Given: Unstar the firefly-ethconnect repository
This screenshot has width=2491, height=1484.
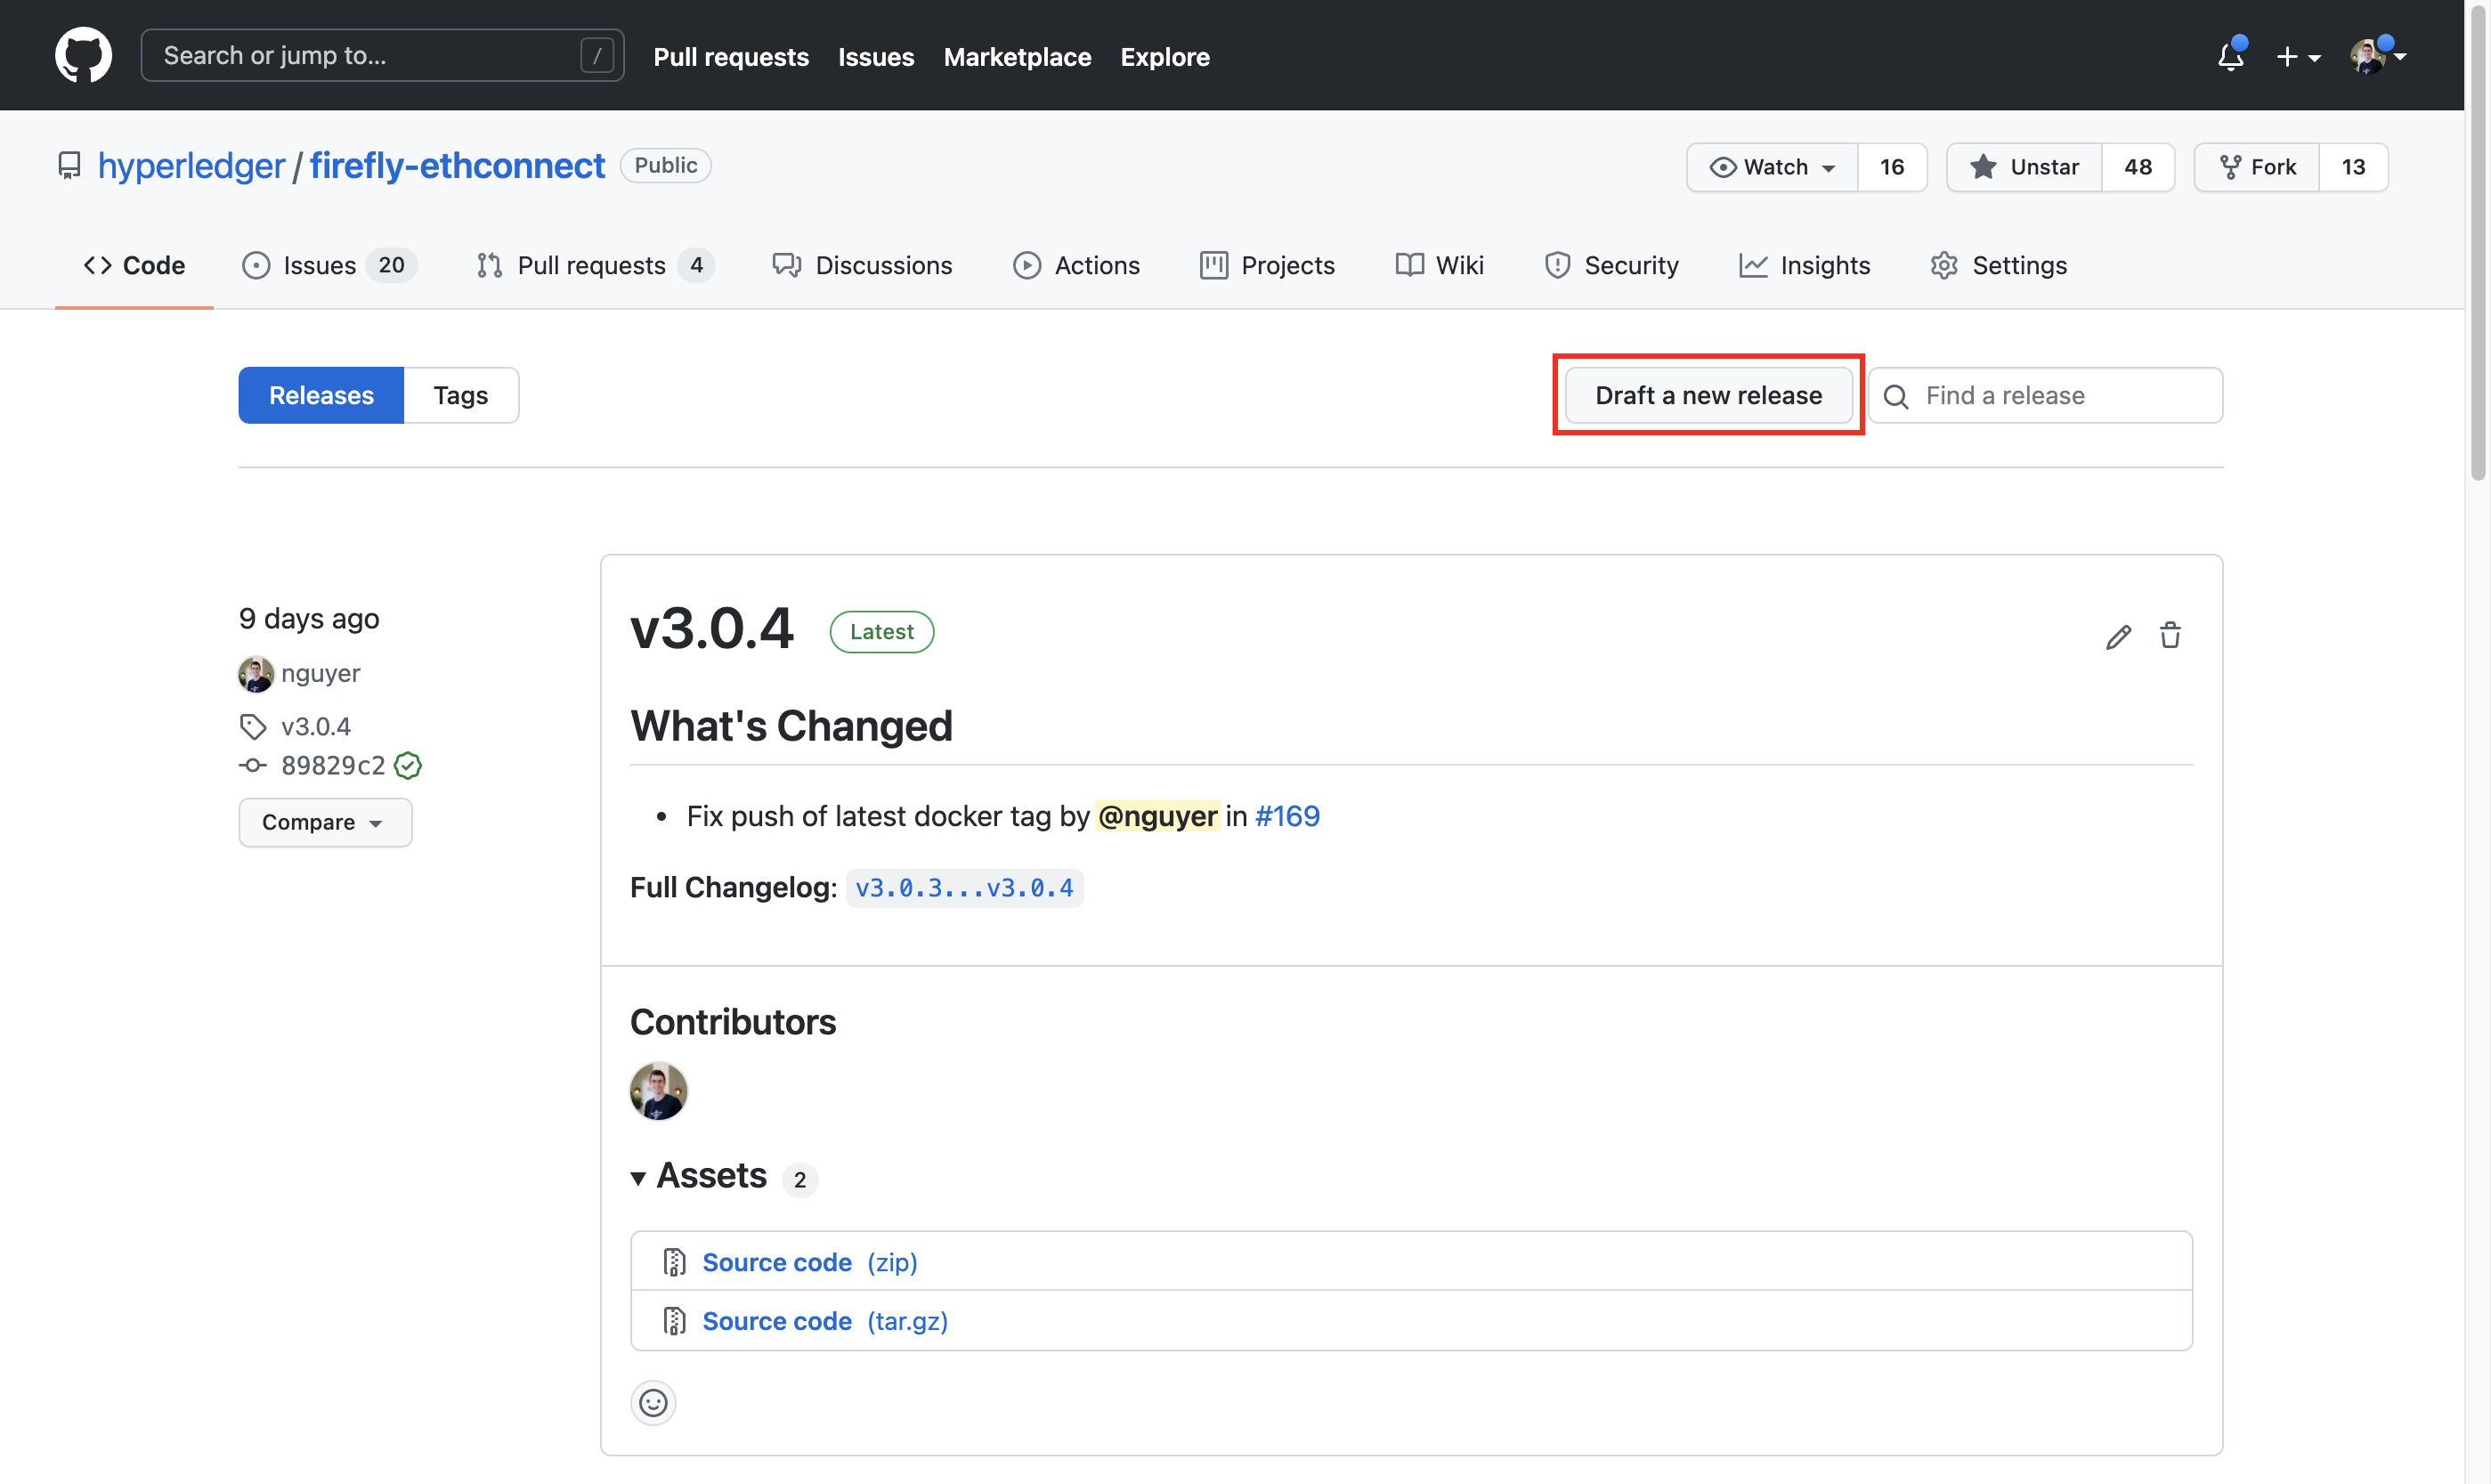Looking at the screenshot, I should click(2025, 167).
